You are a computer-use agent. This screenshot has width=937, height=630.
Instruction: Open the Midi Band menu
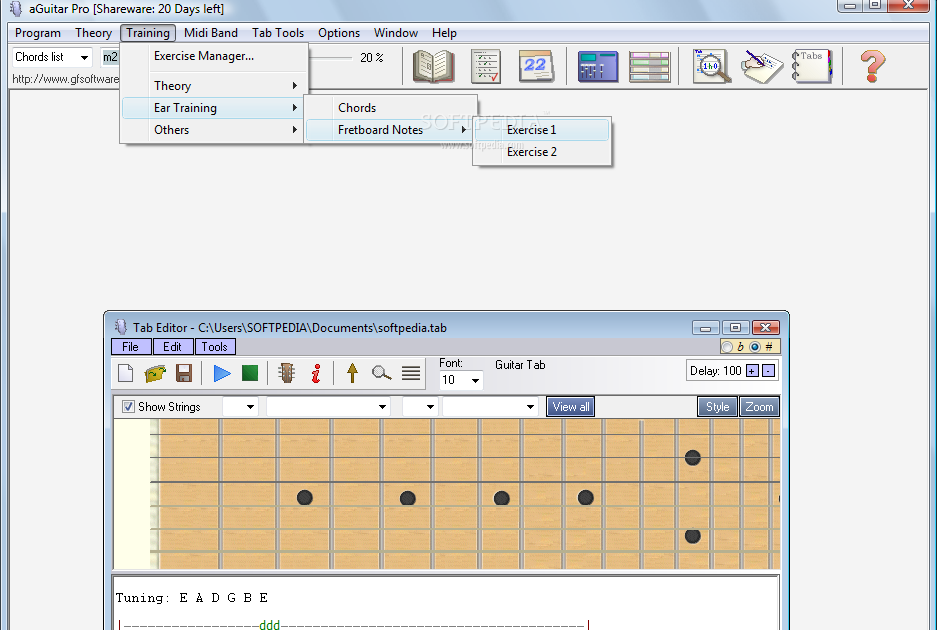tap(211, 33)
